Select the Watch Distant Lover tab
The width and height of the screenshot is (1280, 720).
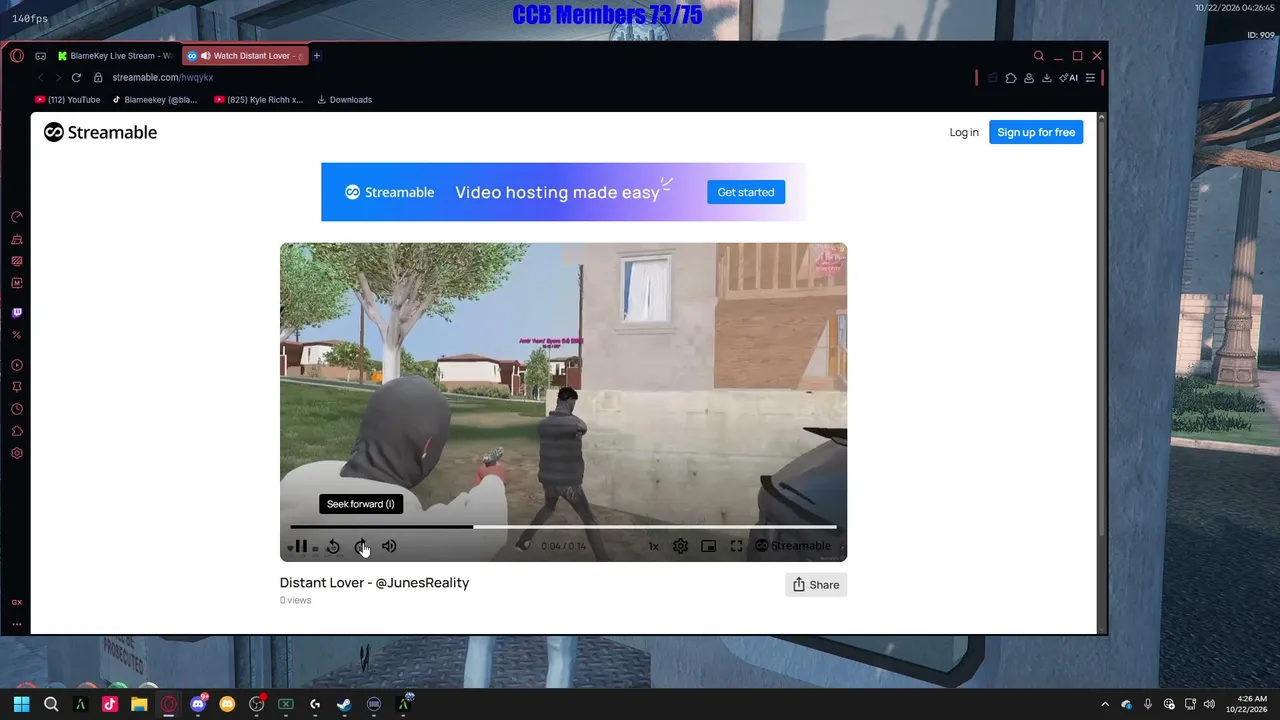point(245,56)
